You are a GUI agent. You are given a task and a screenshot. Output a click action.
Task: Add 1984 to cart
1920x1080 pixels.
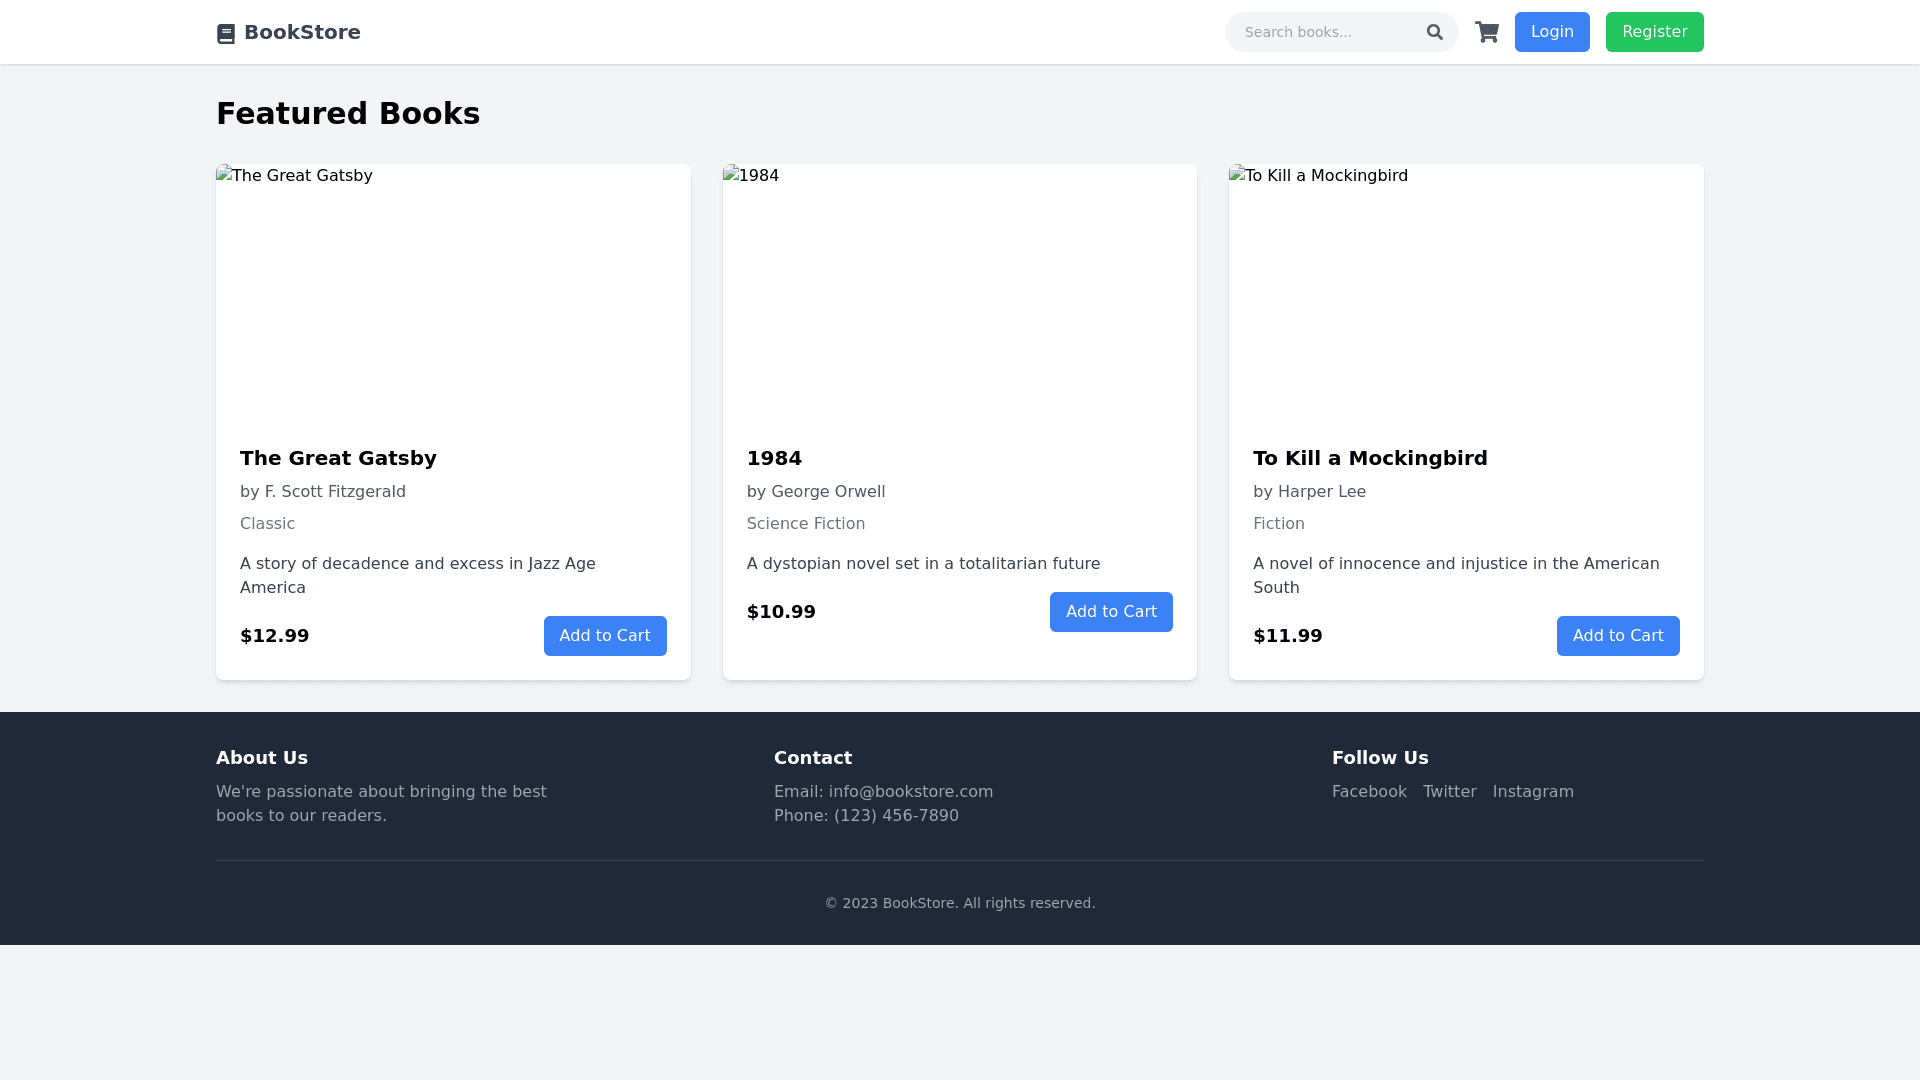click(1111, 612)
